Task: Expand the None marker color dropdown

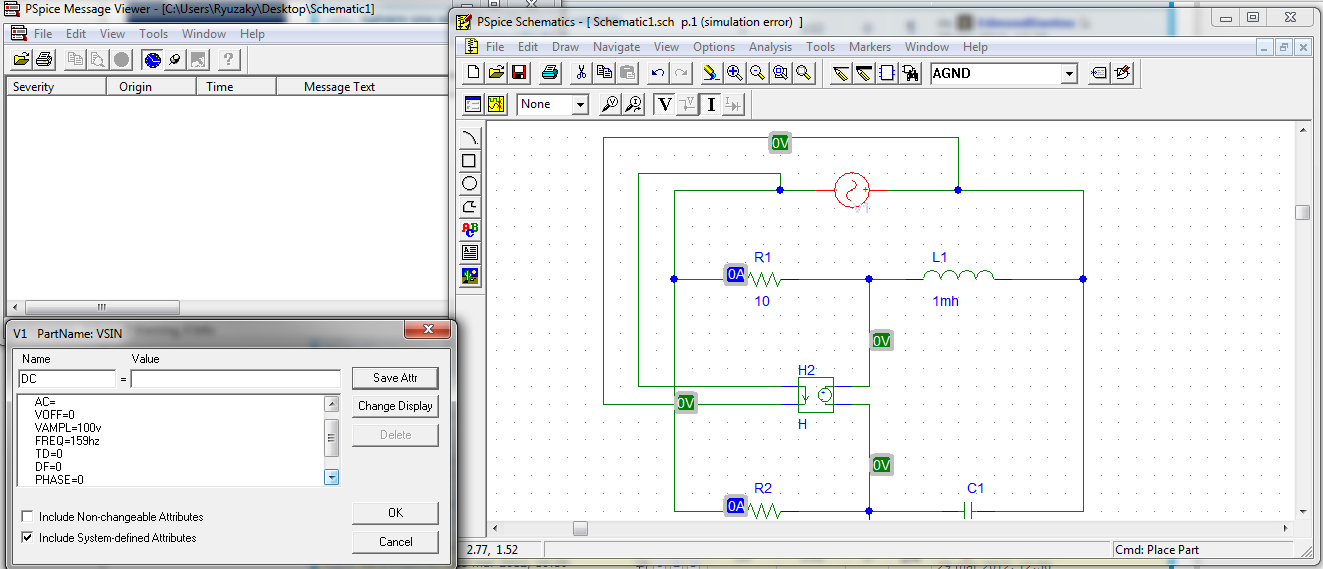Action: pos(579,104)
